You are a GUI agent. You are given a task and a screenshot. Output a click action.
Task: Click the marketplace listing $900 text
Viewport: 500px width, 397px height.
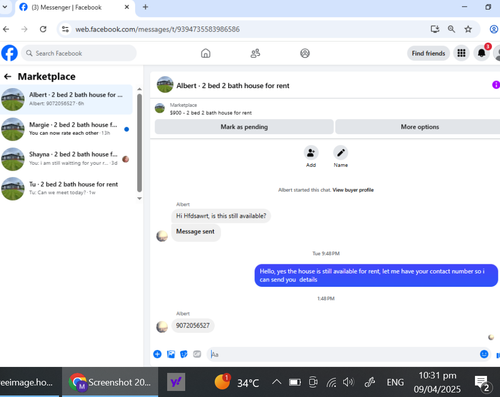(211, 113)
